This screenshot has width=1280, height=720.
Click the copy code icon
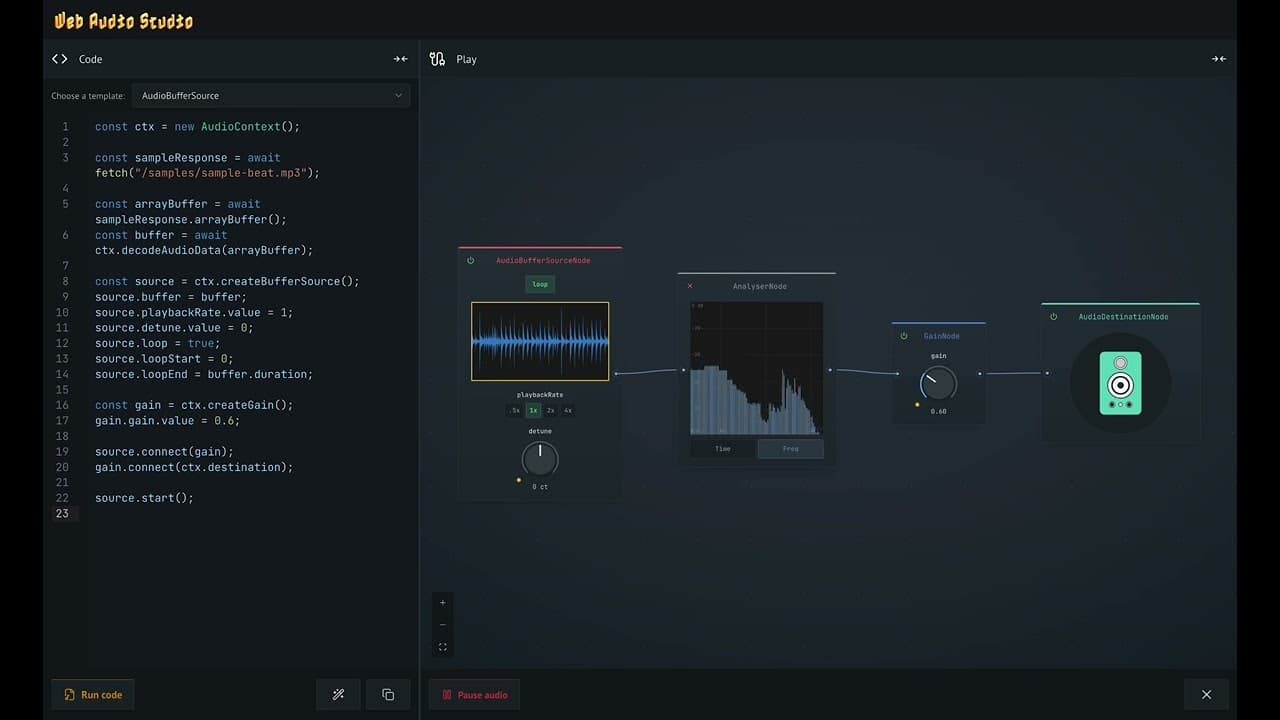388,694
